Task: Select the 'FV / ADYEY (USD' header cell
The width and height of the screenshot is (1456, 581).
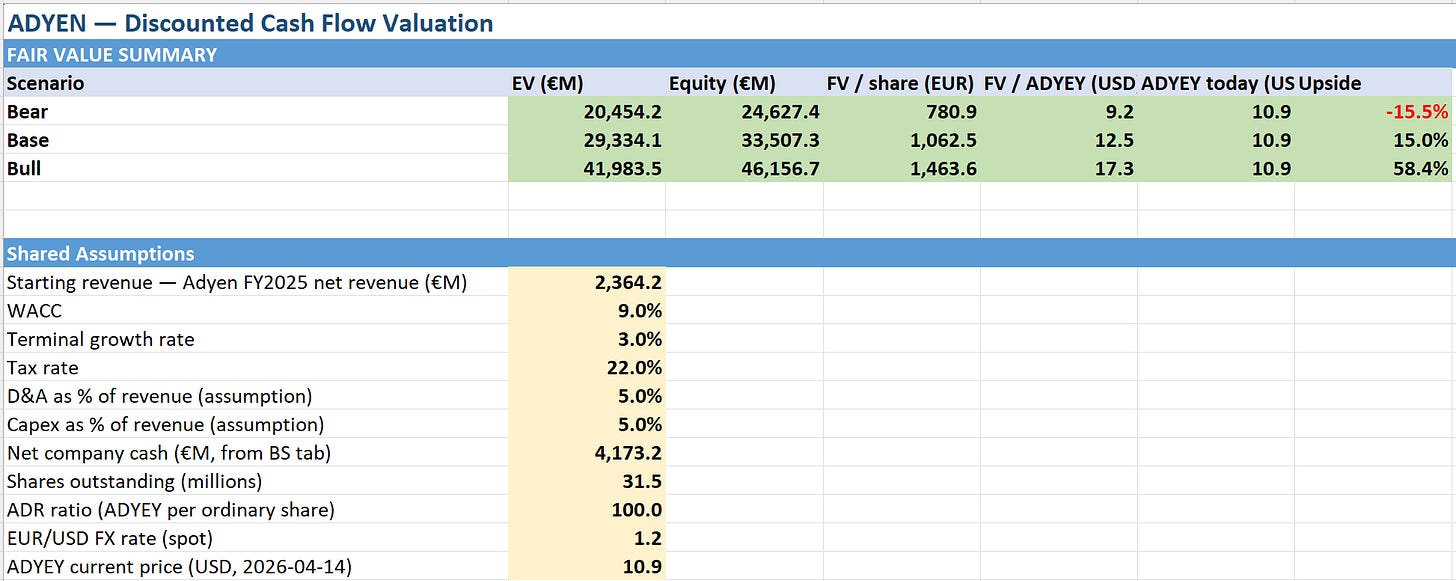Action: (x=1059, y=83)
